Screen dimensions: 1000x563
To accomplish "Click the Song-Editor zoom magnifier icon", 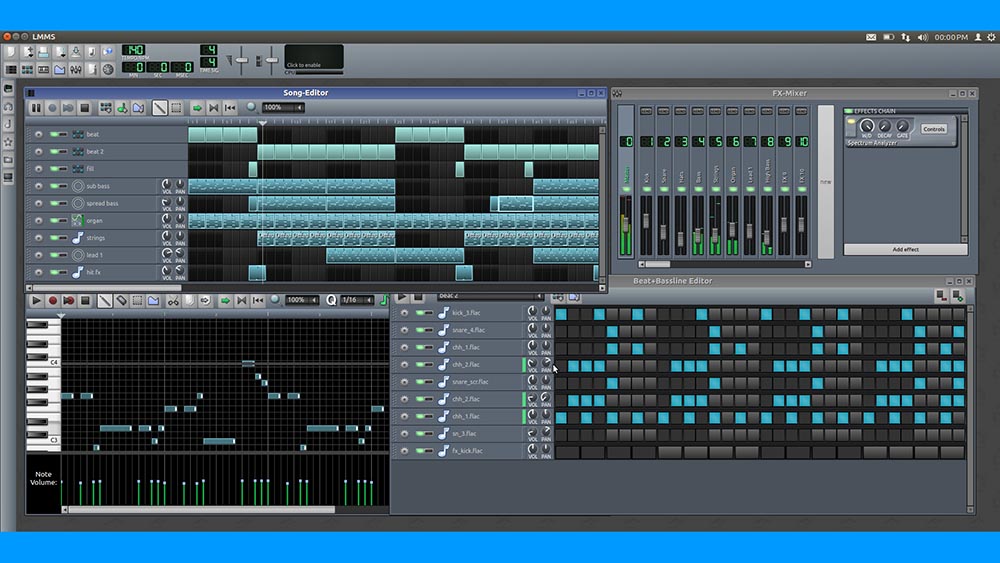I will [x=251, y=107].
